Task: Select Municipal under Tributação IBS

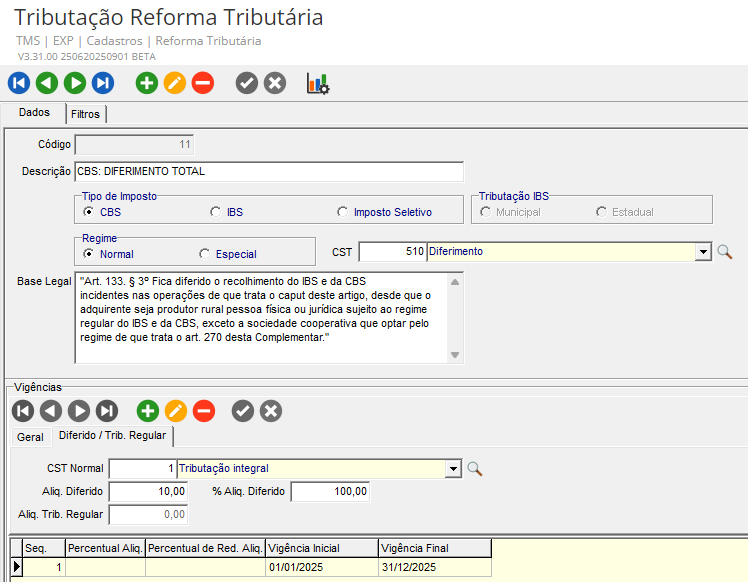Action: [x=486, y=212]
